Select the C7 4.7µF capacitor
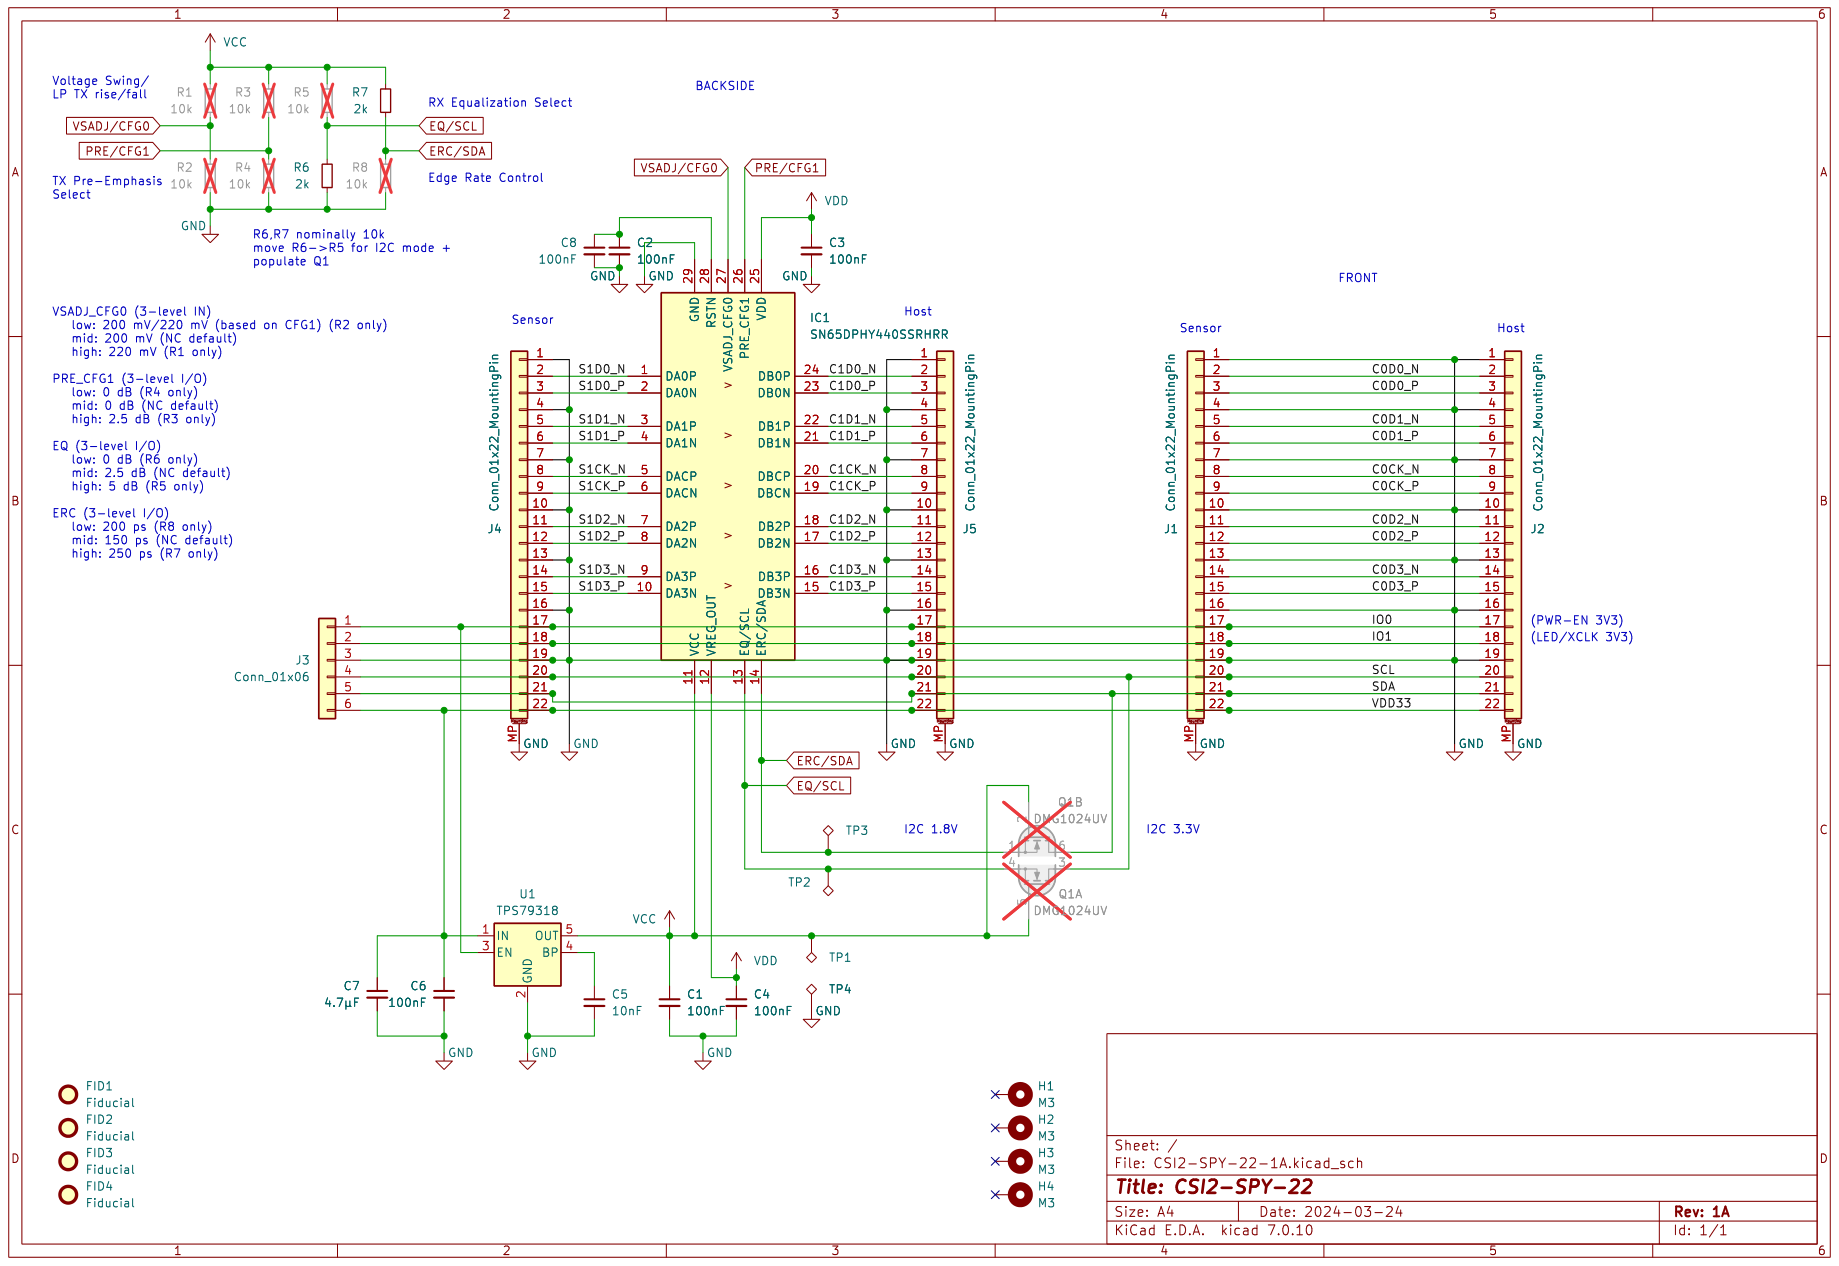 pos(377,994)
